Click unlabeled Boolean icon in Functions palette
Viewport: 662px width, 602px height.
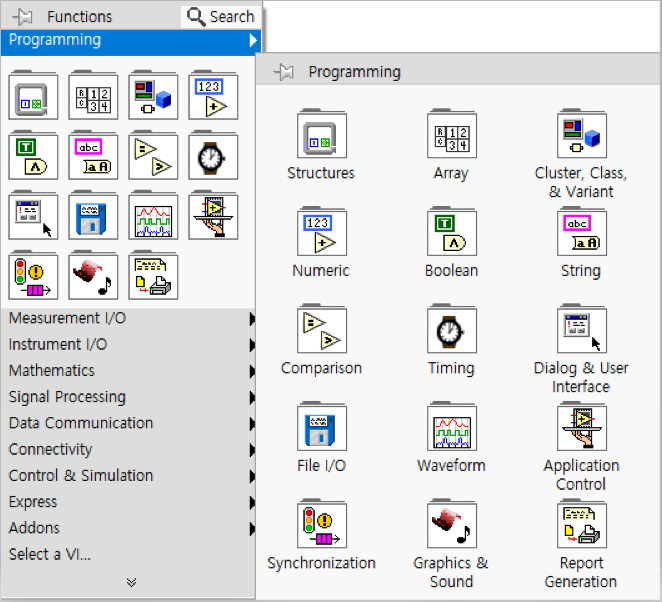(x=33, y=155)
